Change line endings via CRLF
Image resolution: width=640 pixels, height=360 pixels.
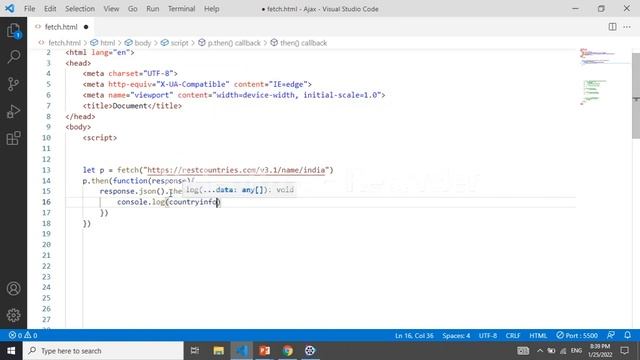[x=513, y=336]
